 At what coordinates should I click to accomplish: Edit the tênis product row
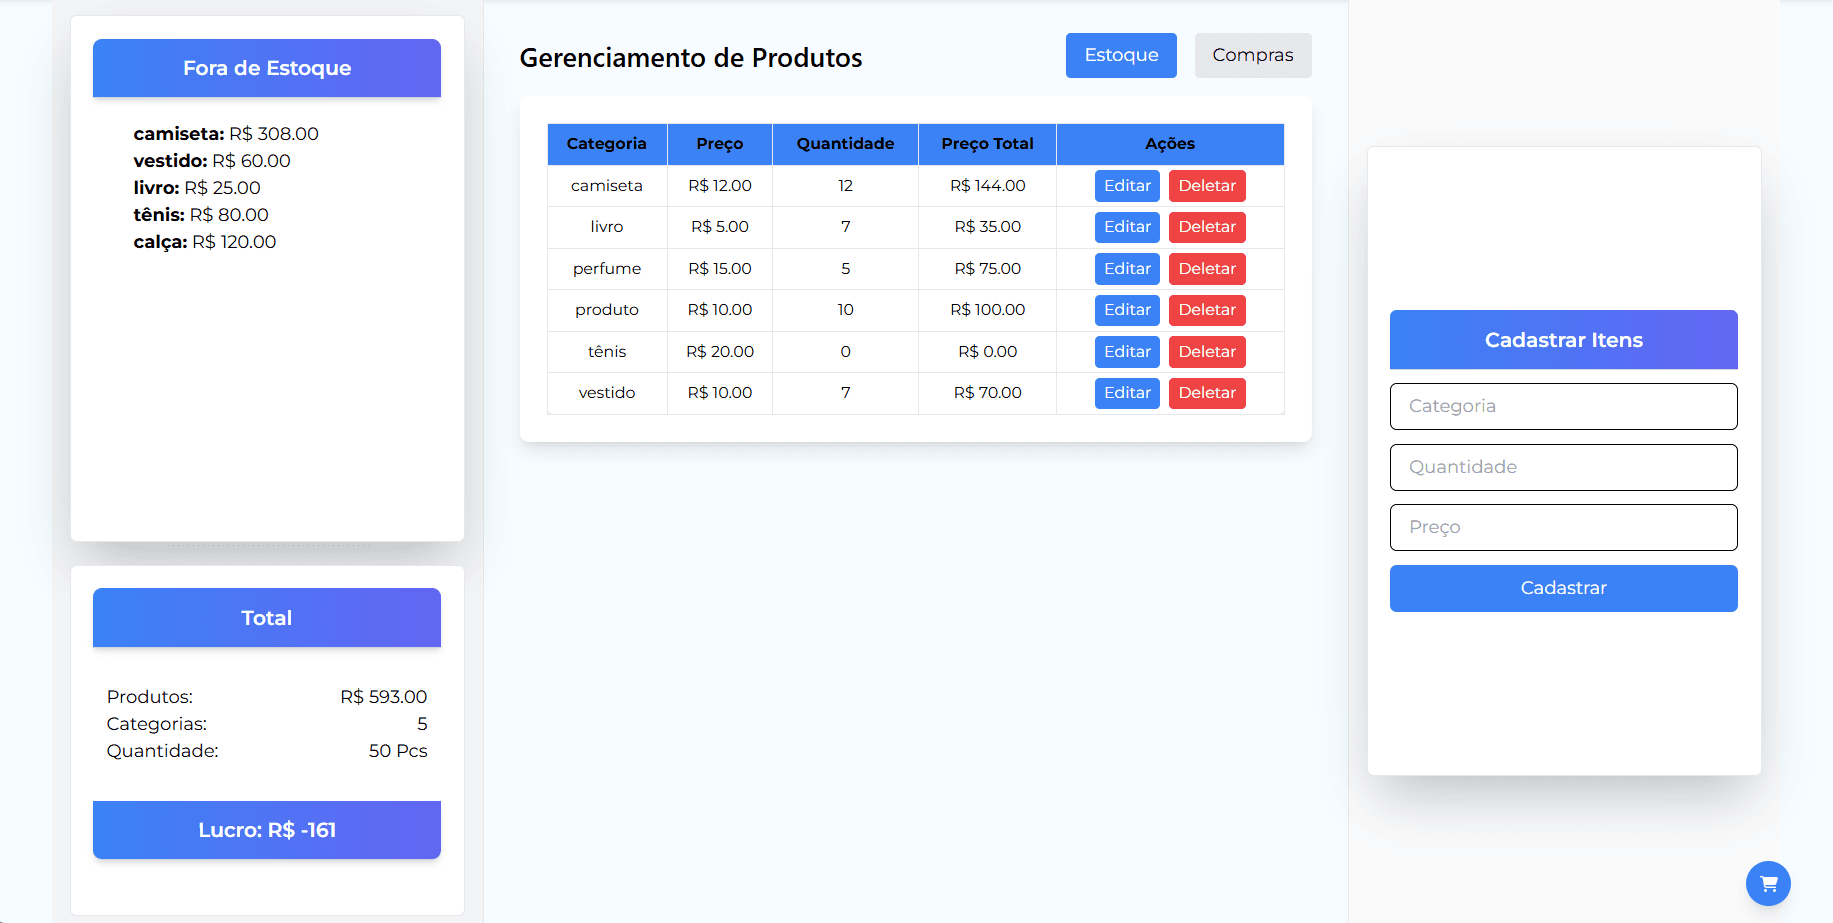(1126, 351)
